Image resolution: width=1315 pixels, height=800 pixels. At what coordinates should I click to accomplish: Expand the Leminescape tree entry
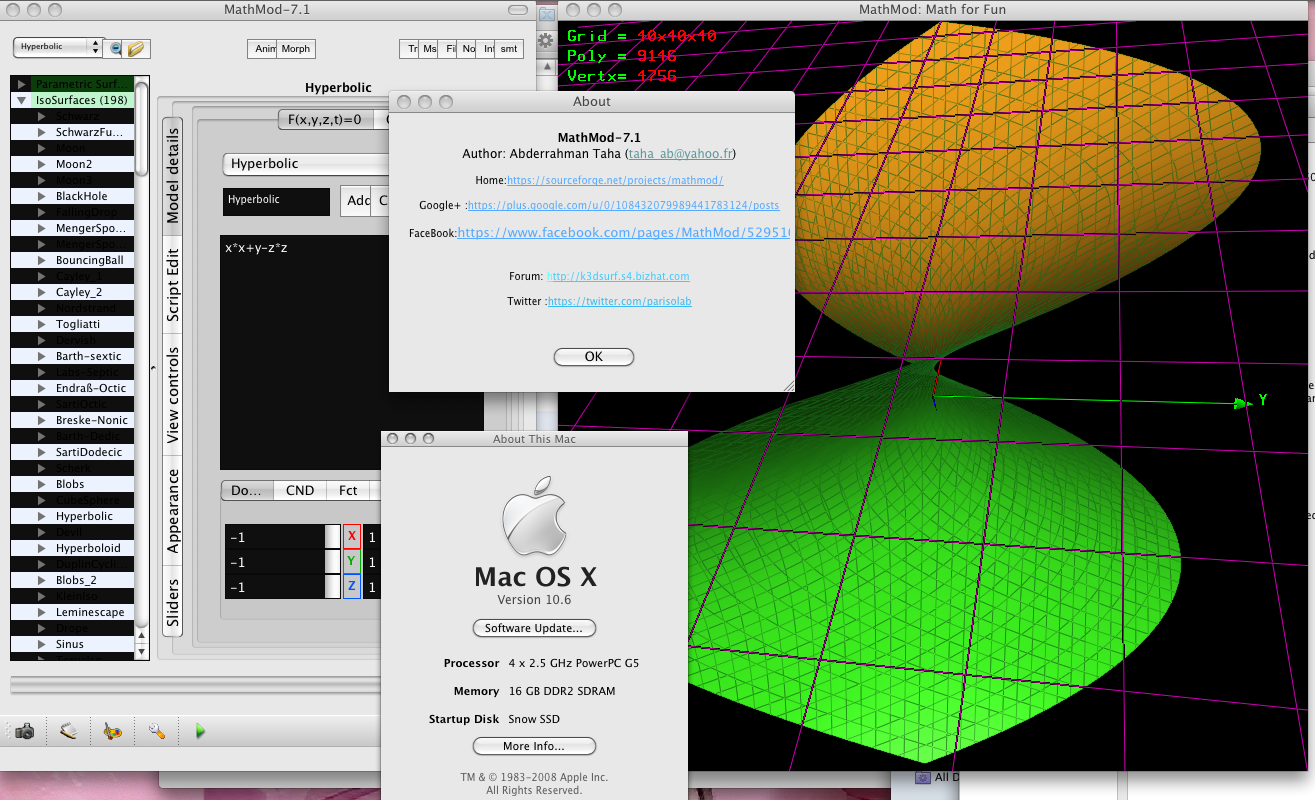42,612
